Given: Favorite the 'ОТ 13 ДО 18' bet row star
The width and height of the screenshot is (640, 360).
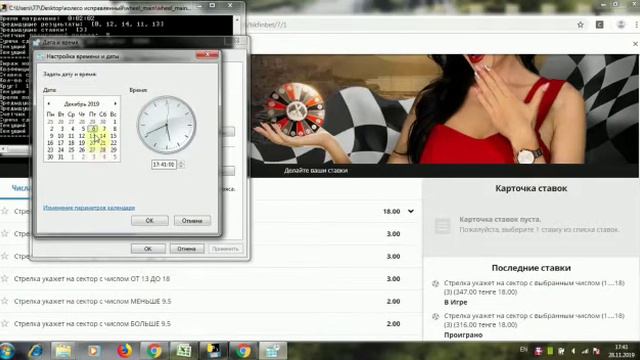Looking at the screenshot, I should coord(5,278).
